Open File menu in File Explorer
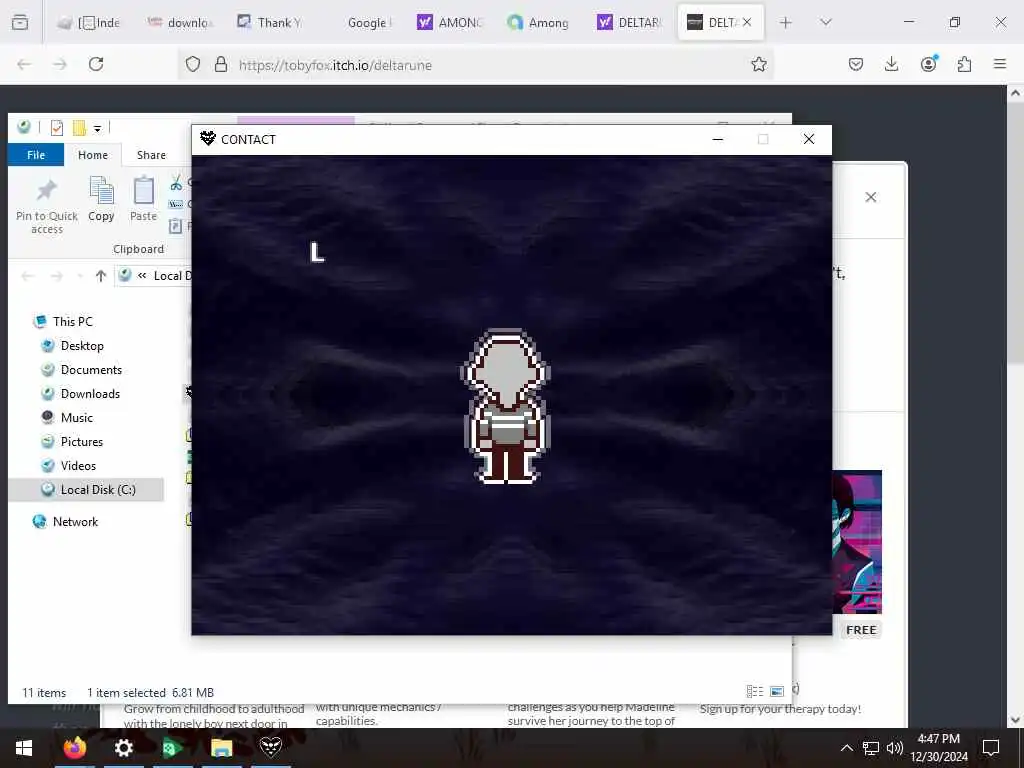The width and height of the screenshot is (1024, 768). coord(36,155)
